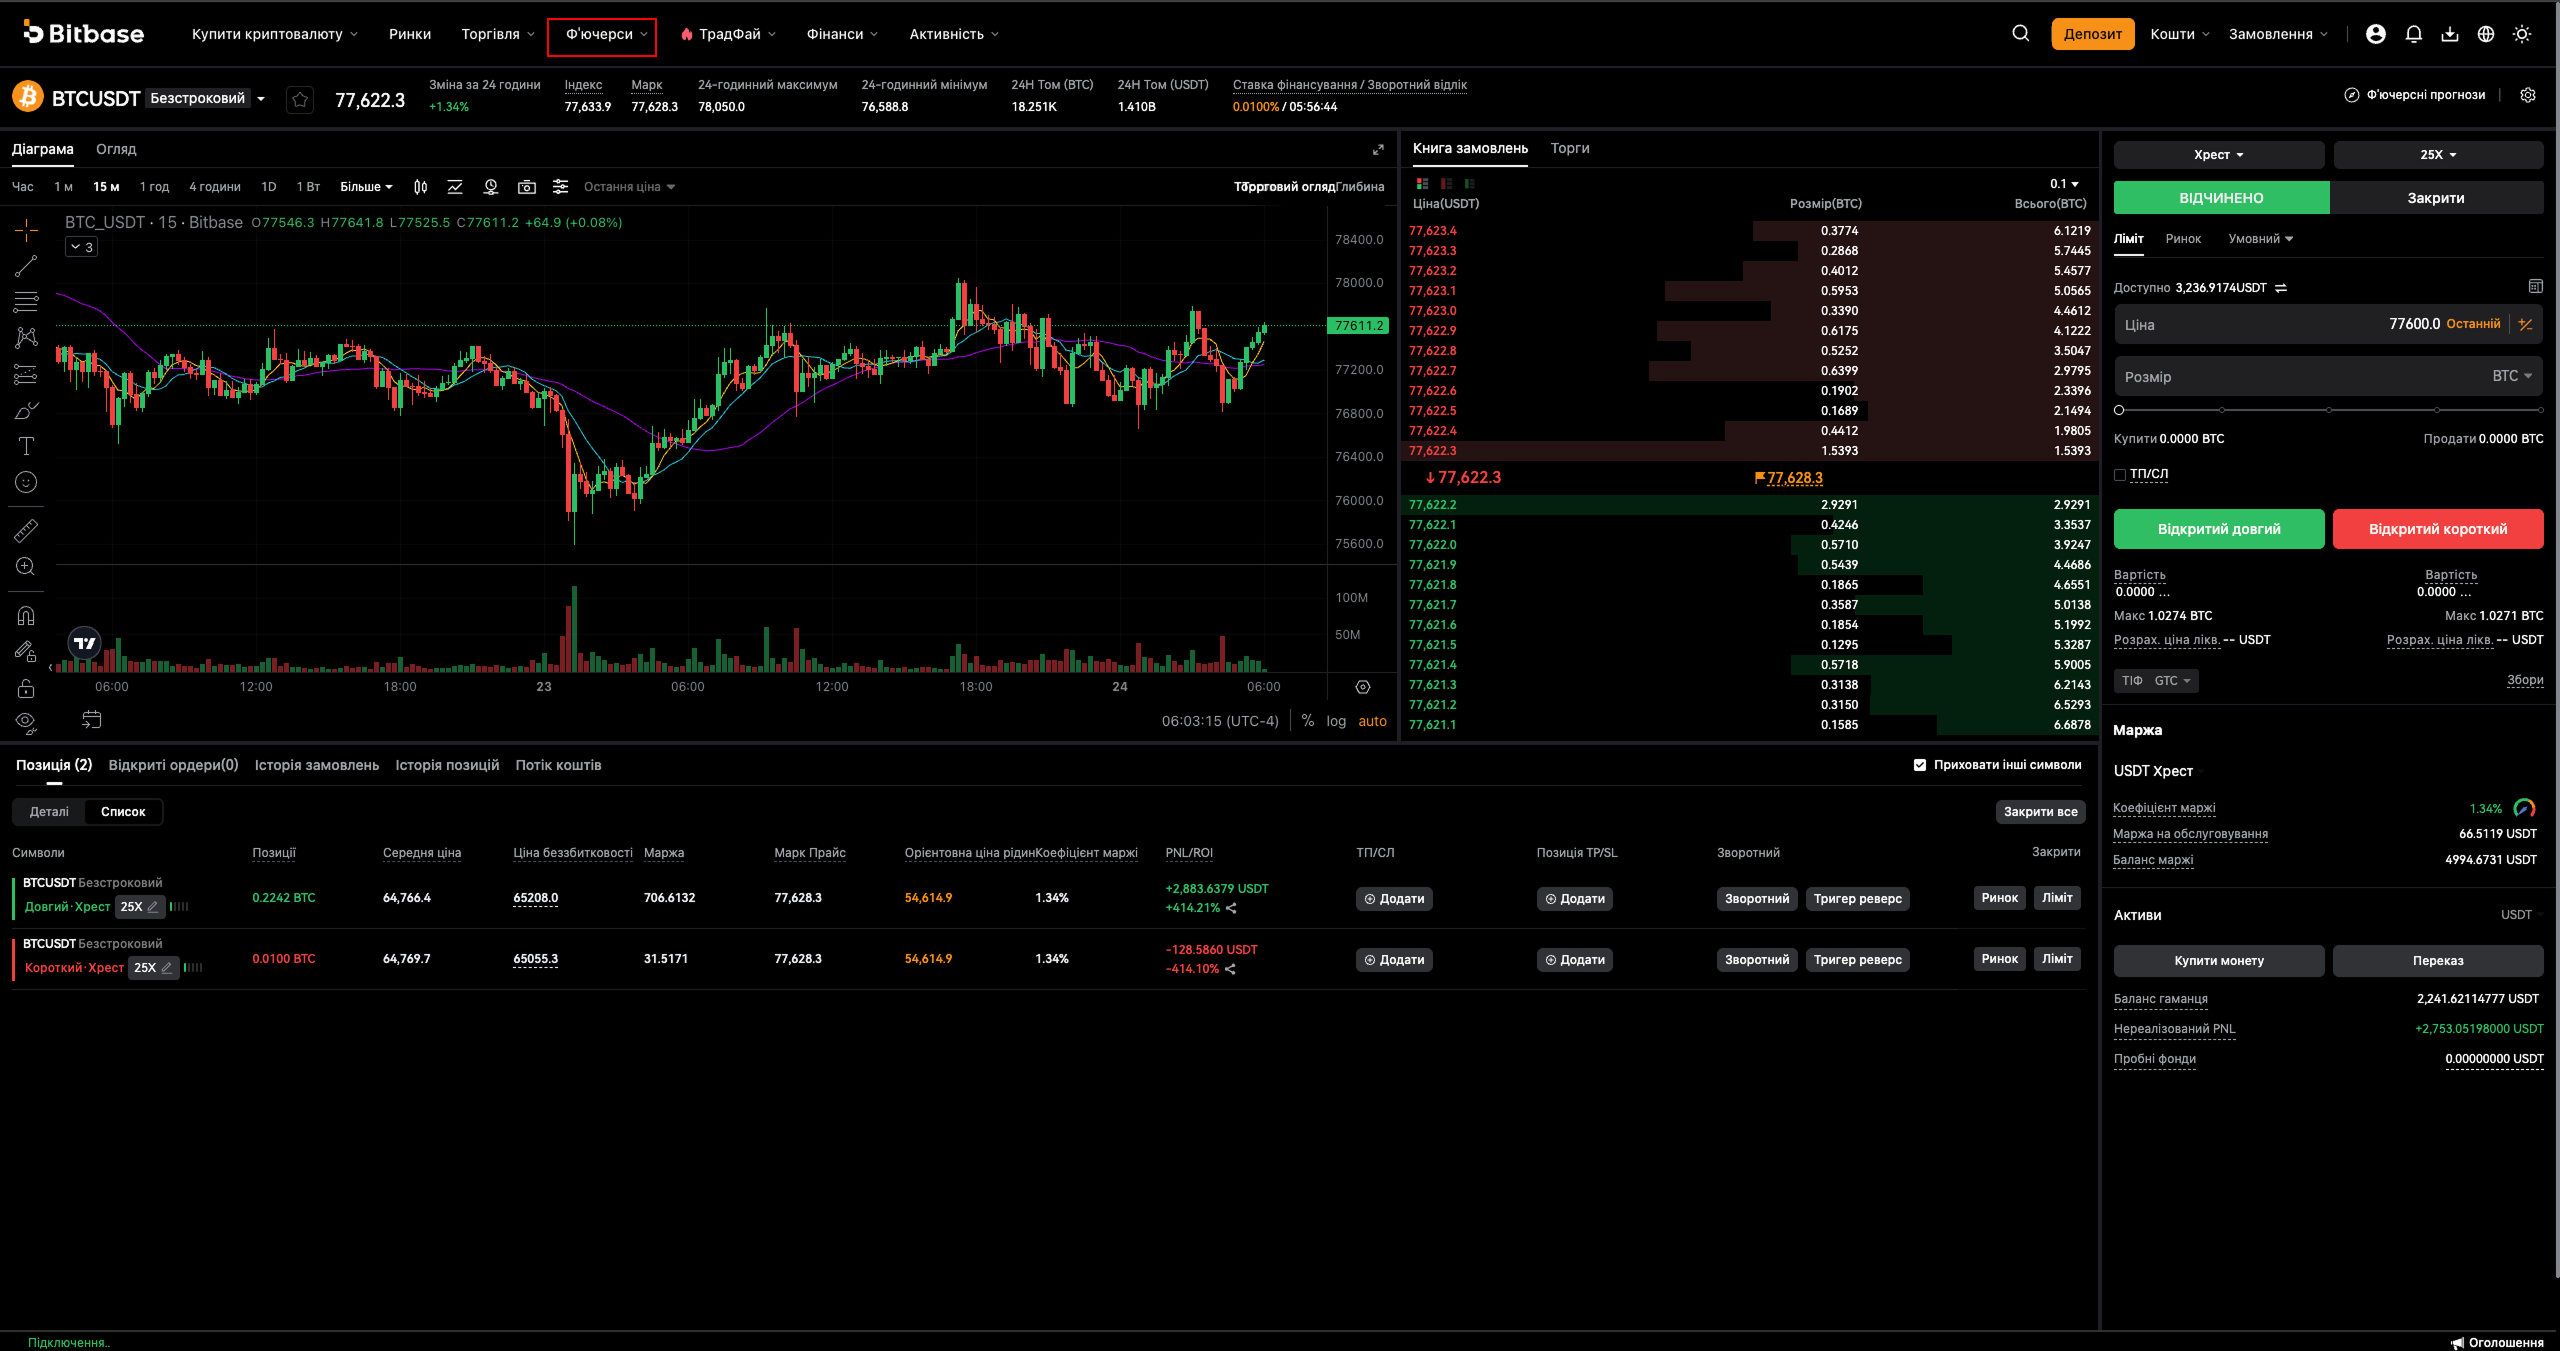
Task: Switch to the Огляд tab
Action: pos(116,149)
